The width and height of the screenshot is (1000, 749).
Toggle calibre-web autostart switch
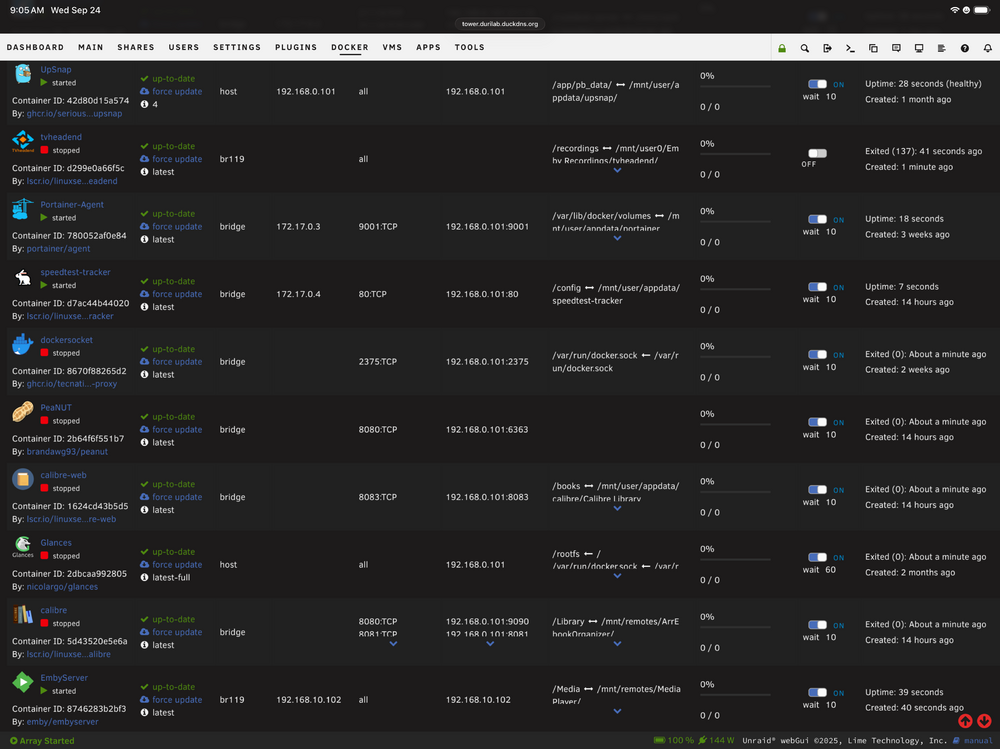pyautogui.click(x=818, y=490)
